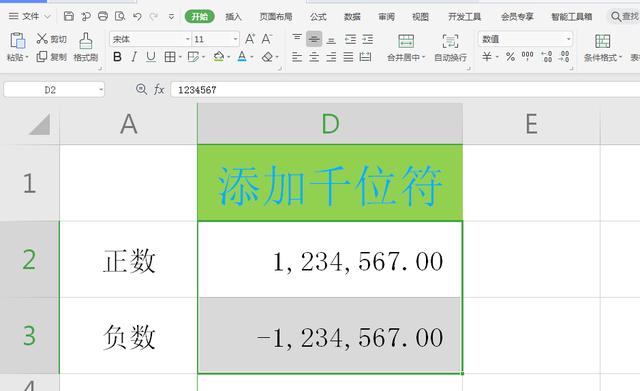Expand the paste options arrow

coord(27,58)
